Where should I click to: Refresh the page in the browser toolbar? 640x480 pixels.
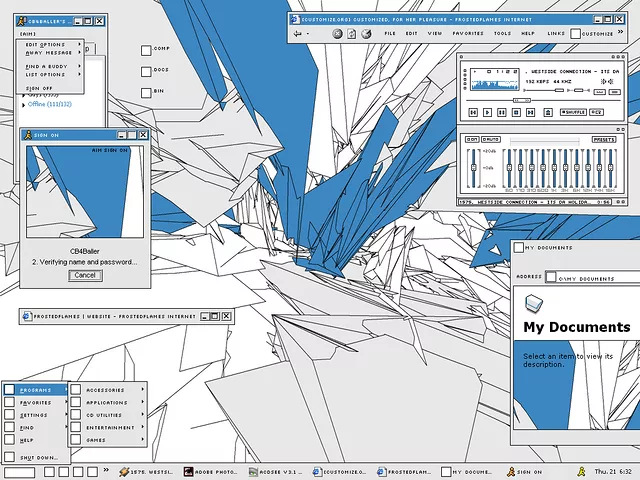coord(351,33)
